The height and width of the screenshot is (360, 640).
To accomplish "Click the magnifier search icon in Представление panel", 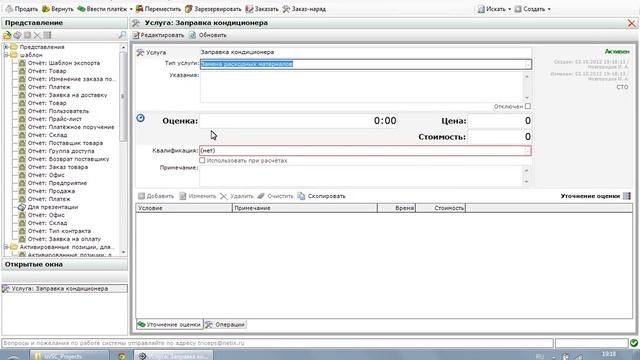I will 122,36.
